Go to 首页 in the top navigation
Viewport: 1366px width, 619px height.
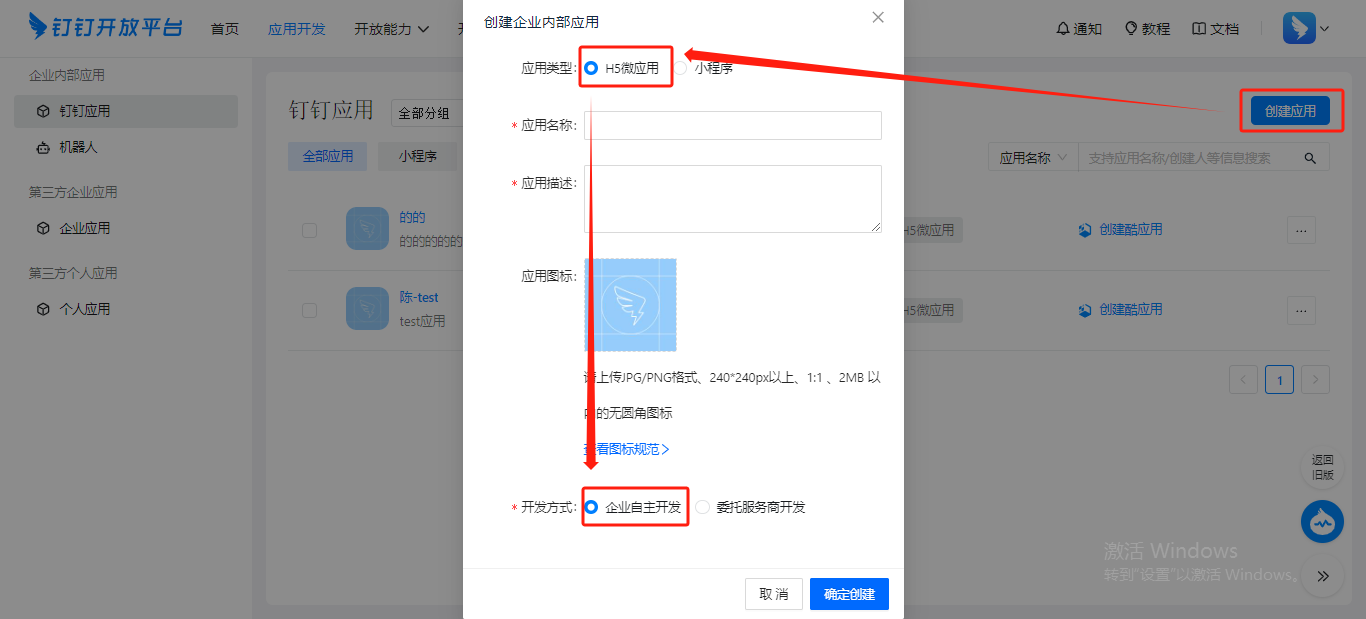(225, 29)
